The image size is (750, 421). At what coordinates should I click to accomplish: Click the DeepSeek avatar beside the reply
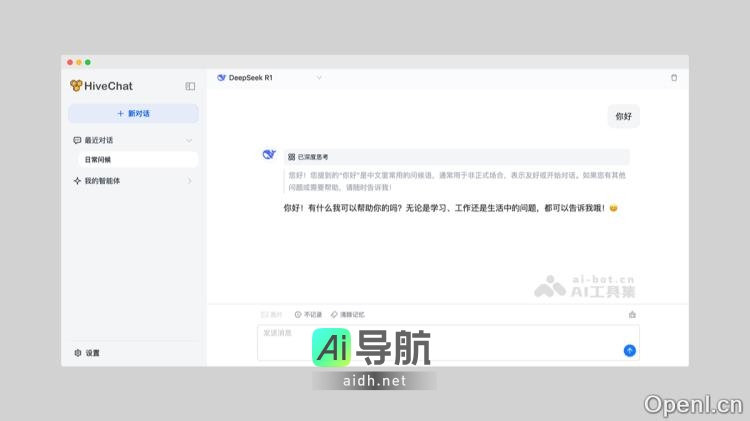coord(269,154)
